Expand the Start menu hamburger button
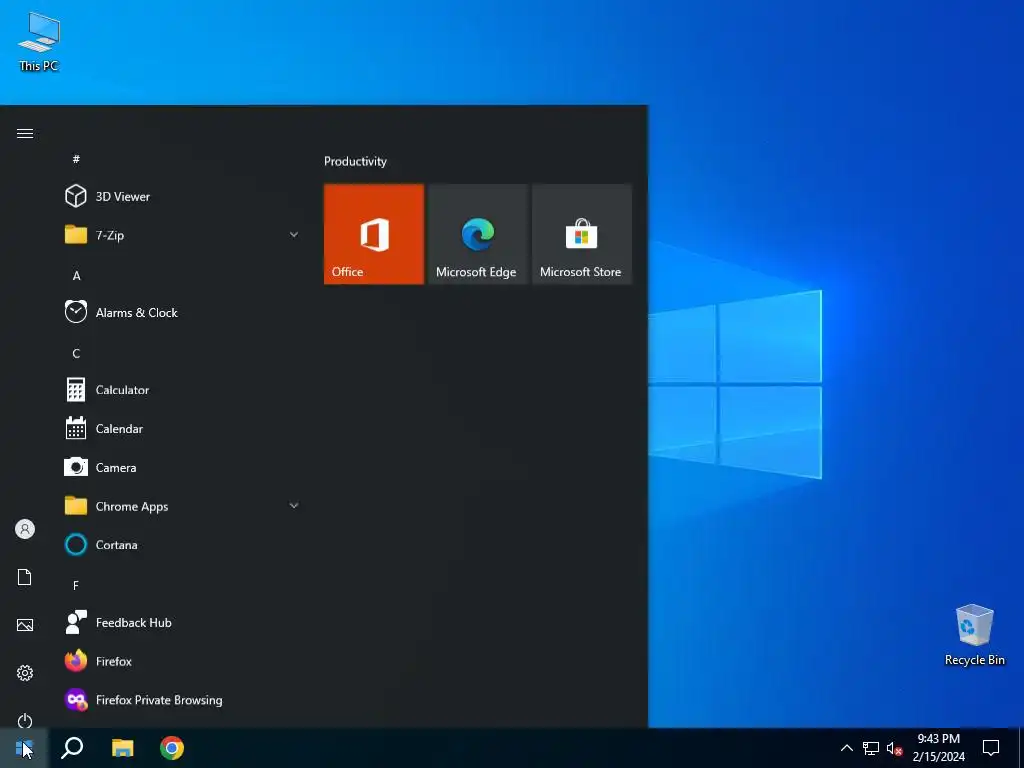This screenshot has width=1024, height=768. tap(25, 133)
